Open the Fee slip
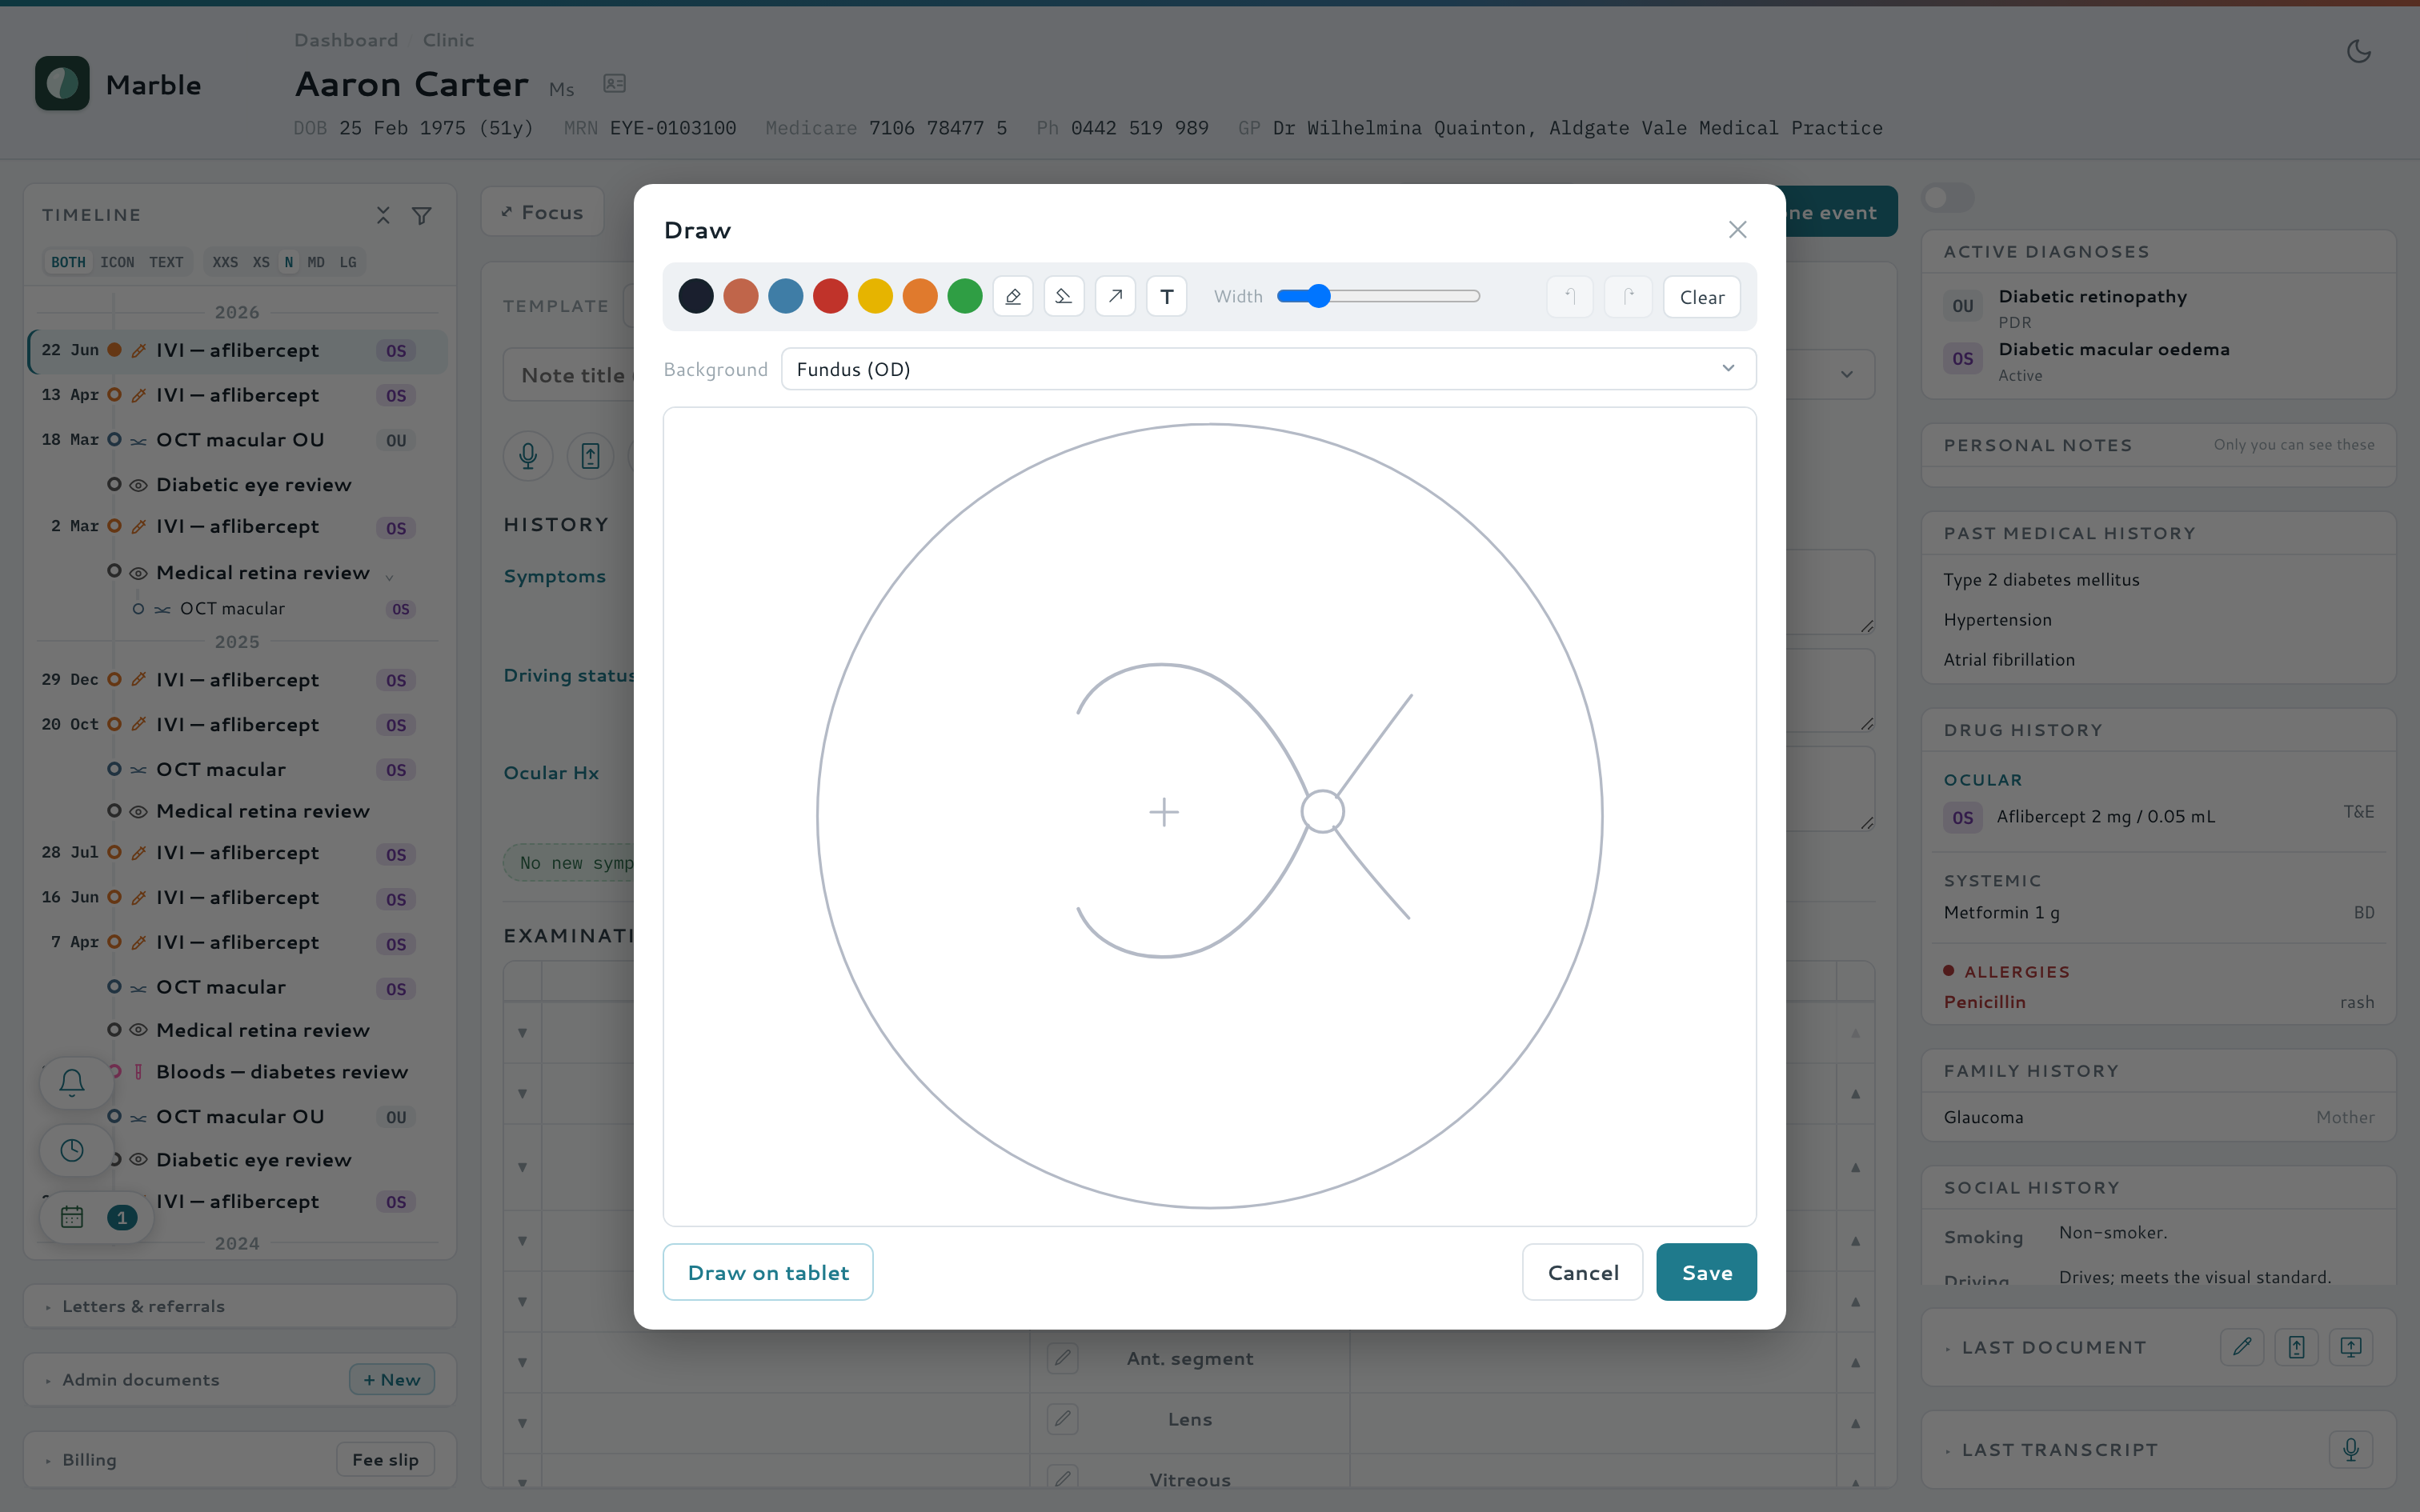The width and height of the screenshot is (2420, 1512). coord(385,1460)
